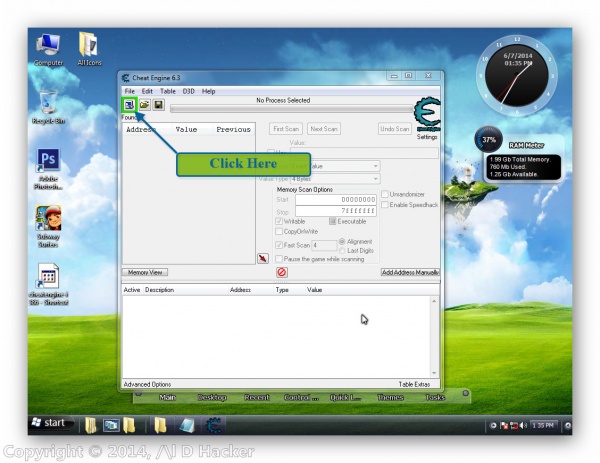Click the scan progress bar
Screen dimensions: 600x463
pyautogui.click(x=292, y=109)
